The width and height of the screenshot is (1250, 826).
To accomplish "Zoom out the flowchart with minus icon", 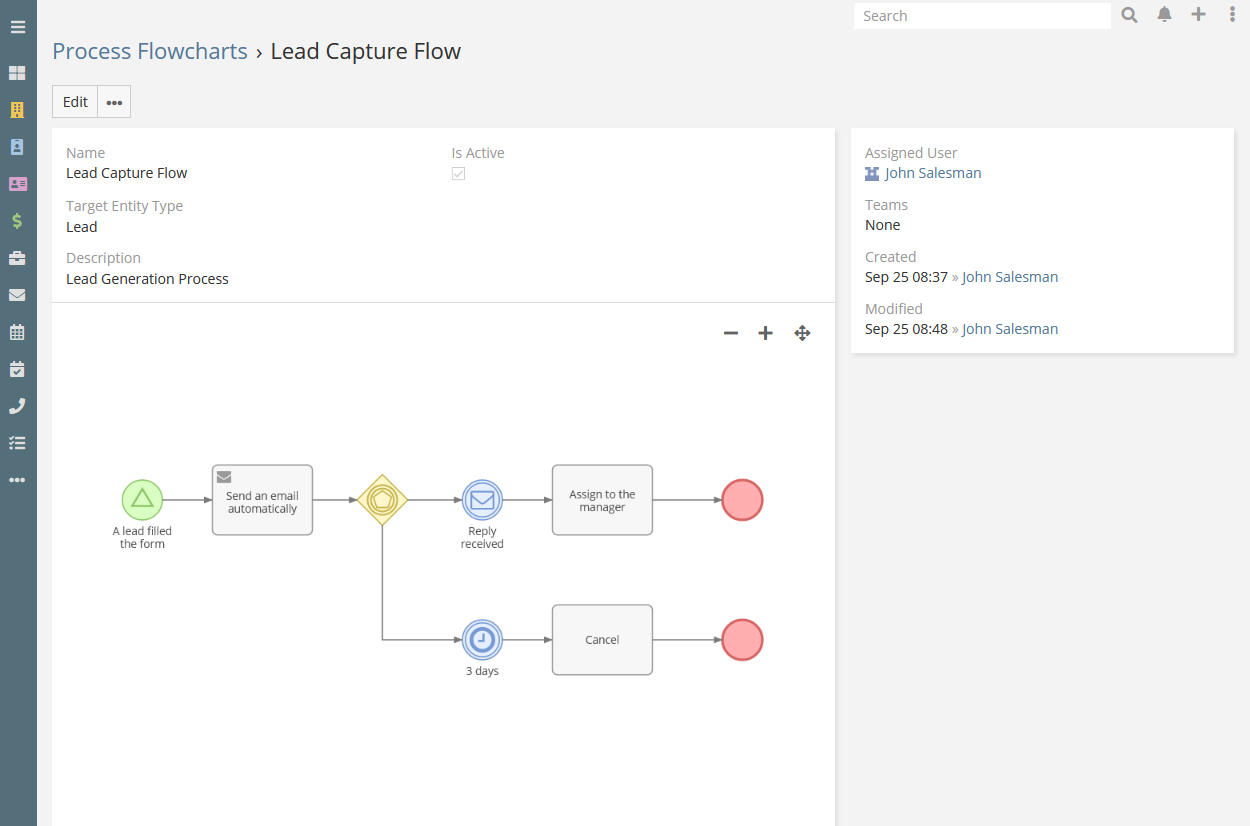I will point(731,333).
